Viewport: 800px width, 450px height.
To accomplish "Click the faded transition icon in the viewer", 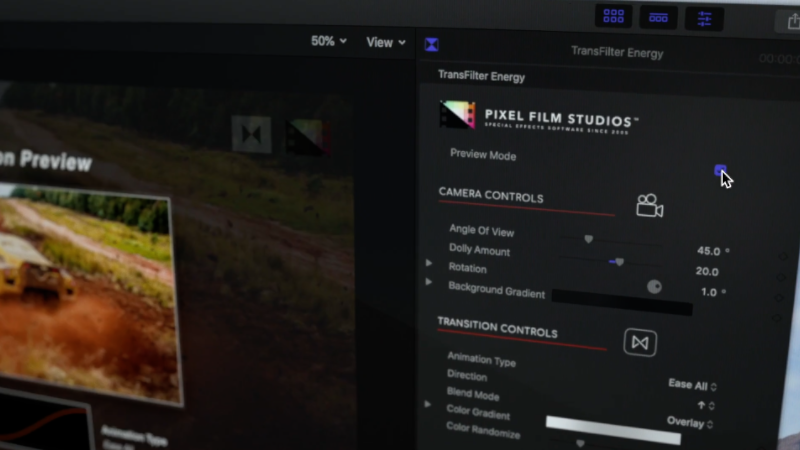I will (251, 134).
